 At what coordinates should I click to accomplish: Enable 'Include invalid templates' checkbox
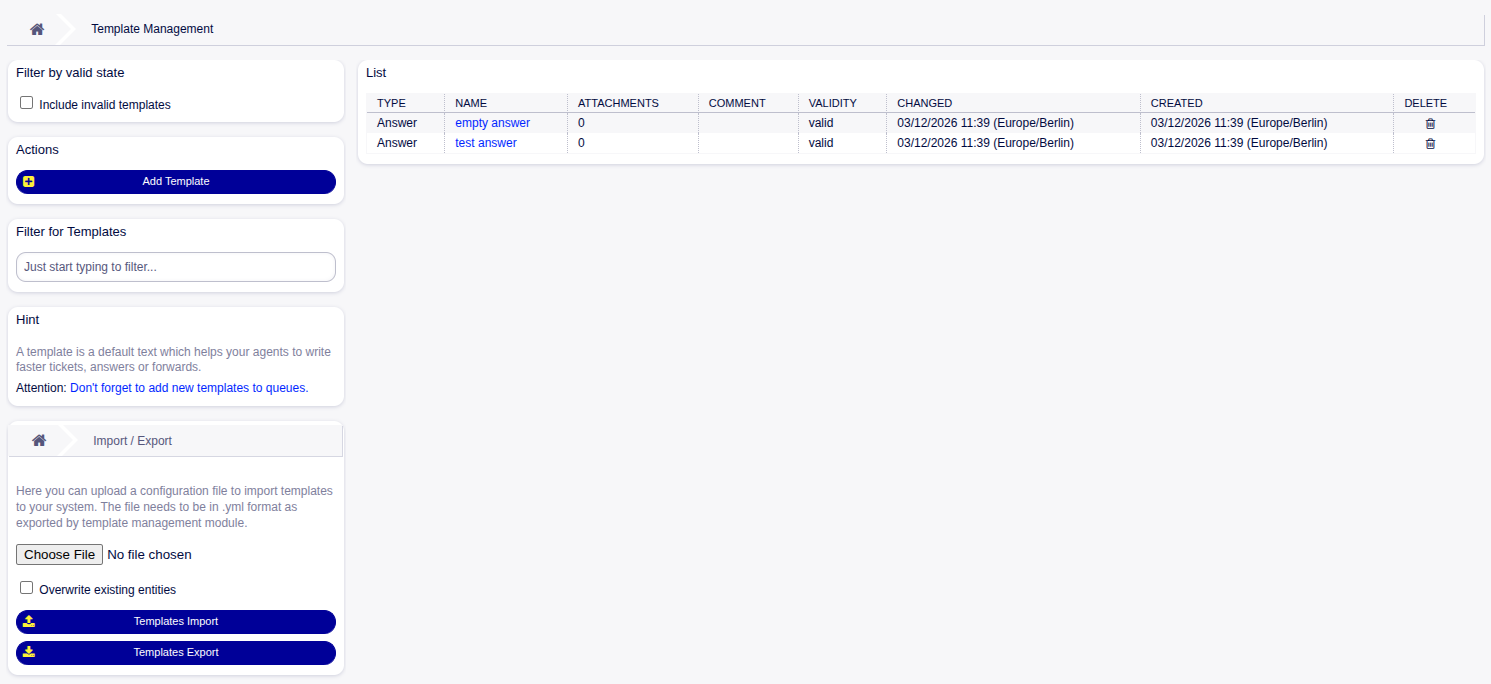[27, 103]
